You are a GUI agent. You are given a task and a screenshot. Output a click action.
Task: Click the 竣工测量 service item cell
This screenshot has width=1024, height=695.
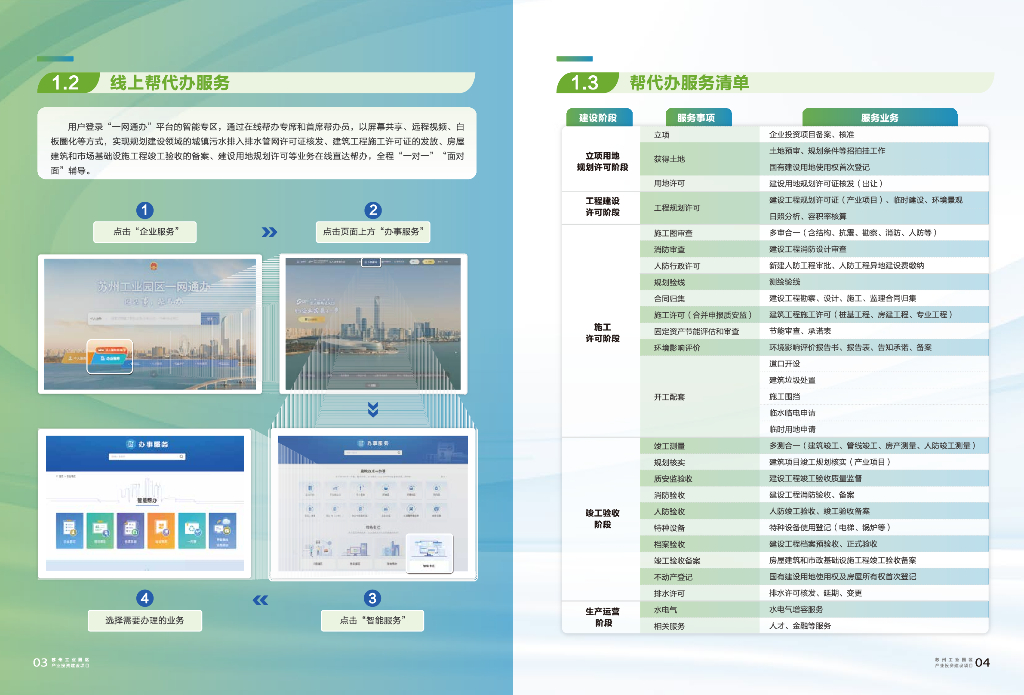coord(700,446)
